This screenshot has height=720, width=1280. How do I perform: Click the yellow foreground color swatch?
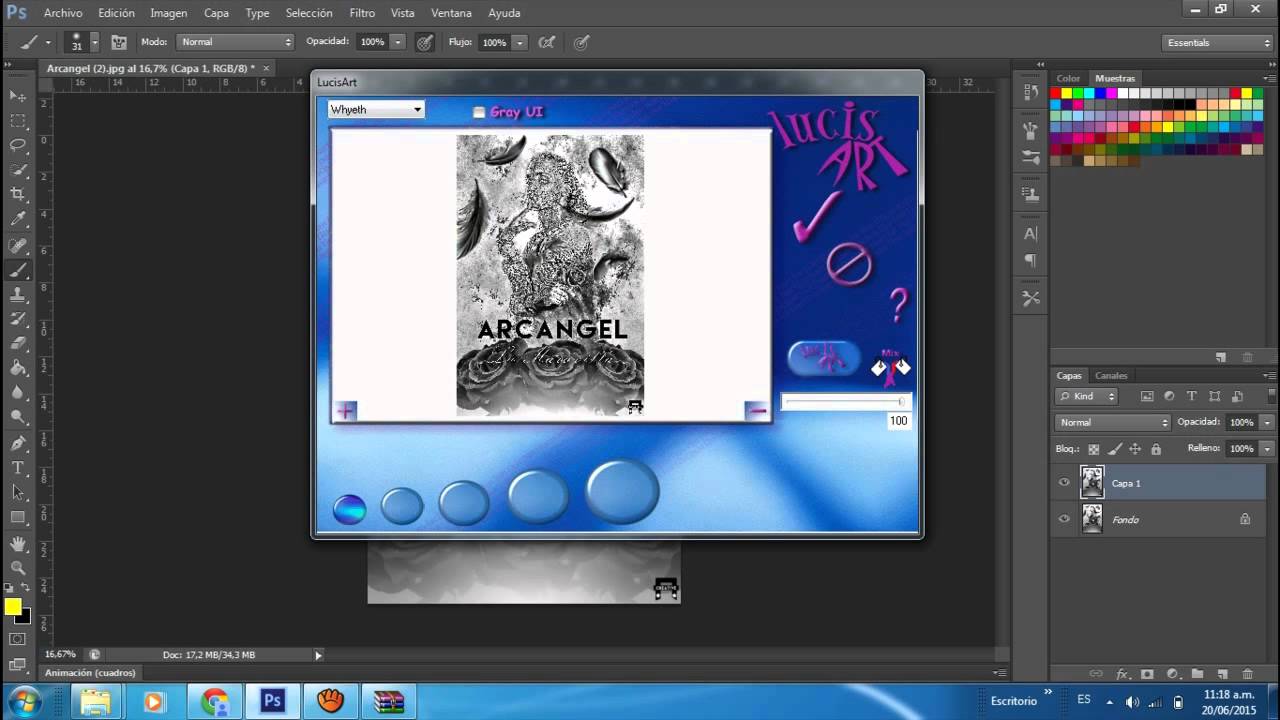13,606
